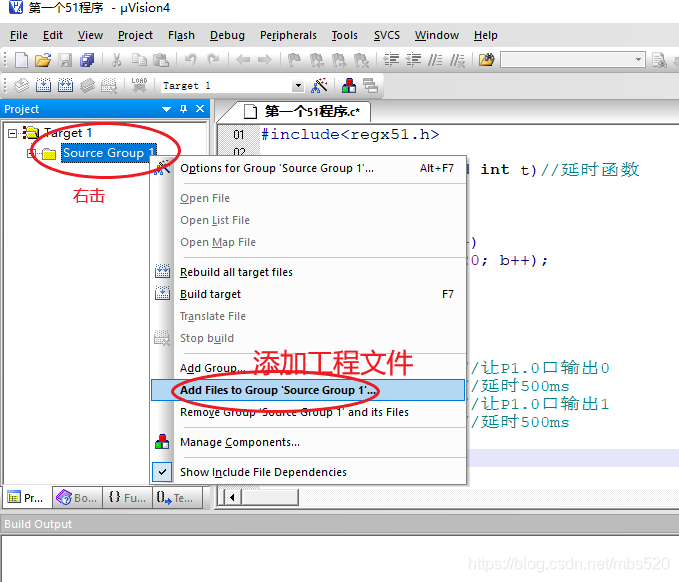
Task: Click the Redo arrow icon
Action: click(x=213, y=59)
